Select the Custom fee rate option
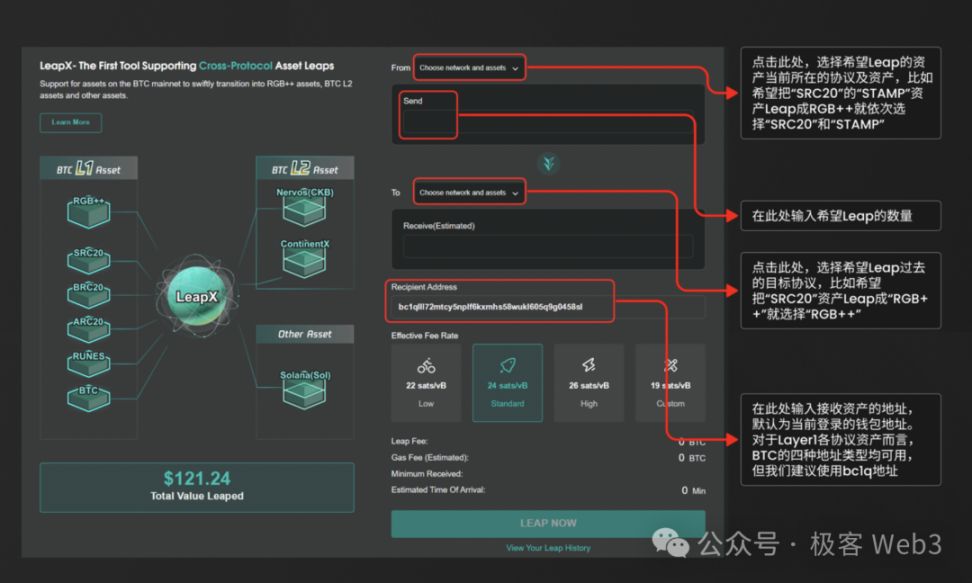The width and height of the screenshot is (972, 583). [x=671, y=383]
